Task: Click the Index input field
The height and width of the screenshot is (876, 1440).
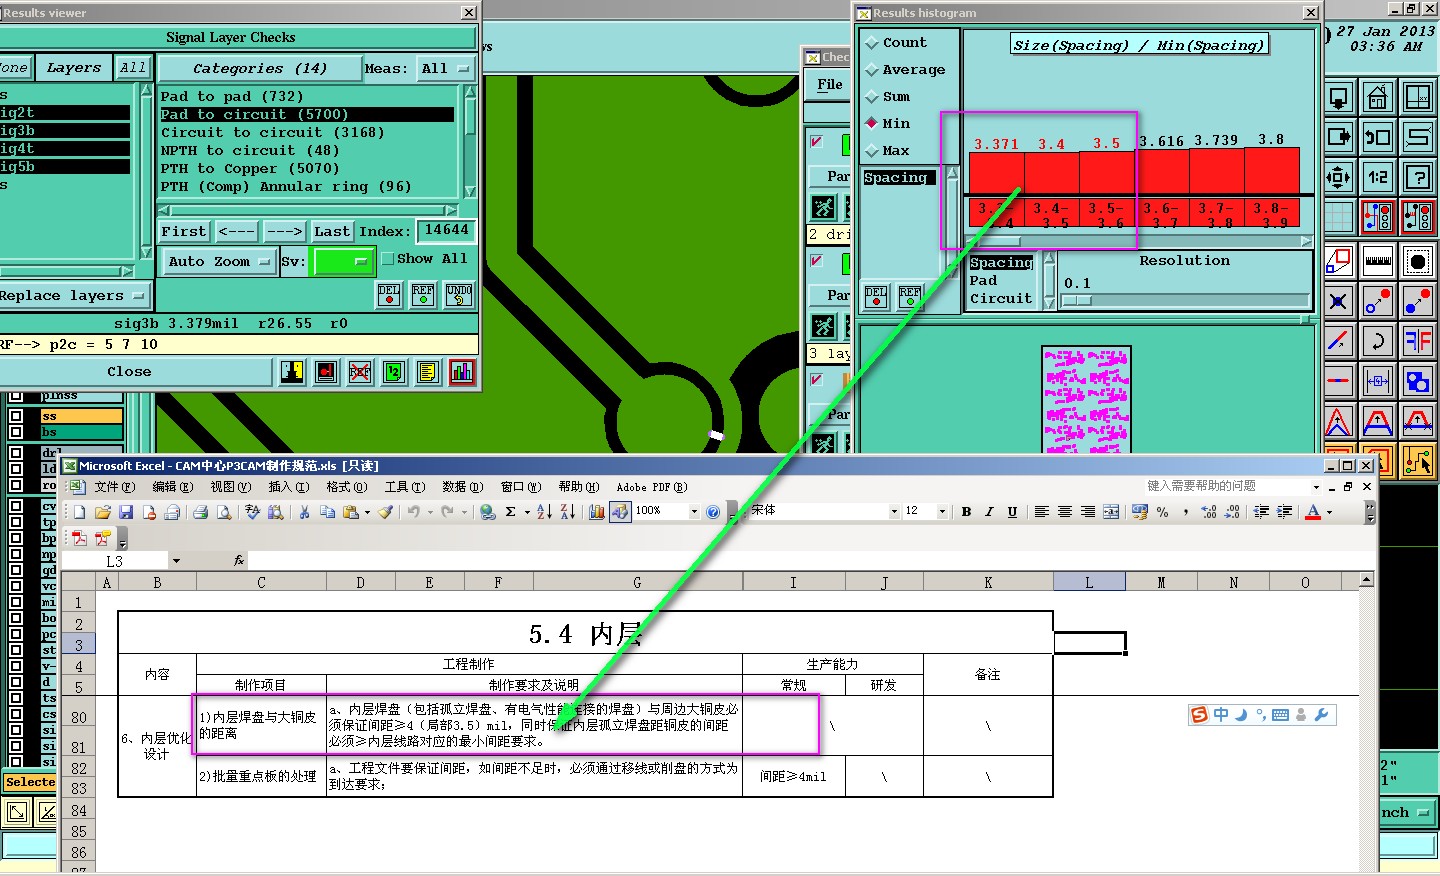Action: 446,230
